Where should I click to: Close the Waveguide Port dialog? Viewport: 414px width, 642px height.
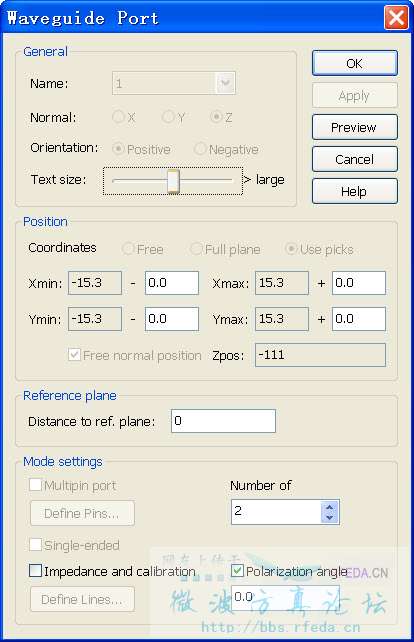(x=396, y=18)
